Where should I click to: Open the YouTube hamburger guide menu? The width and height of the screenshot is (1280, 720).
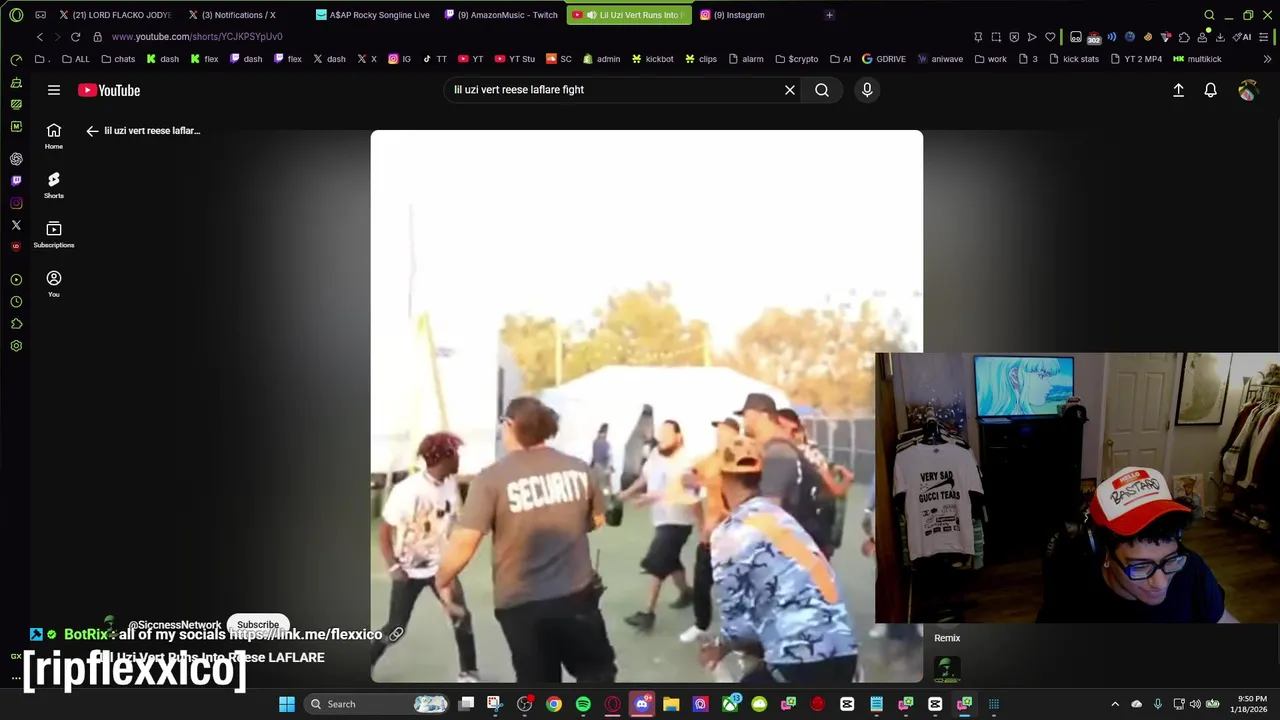(54, 90)
